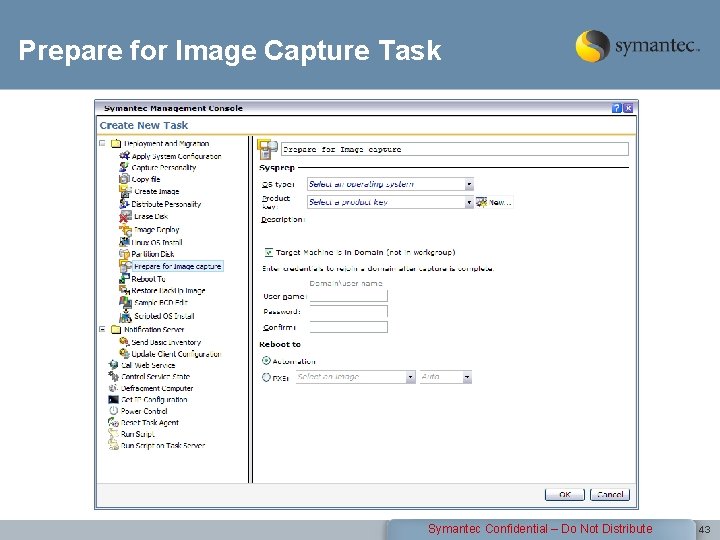Click the Update Client Configuration icon
The height and width of the screenshot is (540, 720).
click(x=124, y=354)
